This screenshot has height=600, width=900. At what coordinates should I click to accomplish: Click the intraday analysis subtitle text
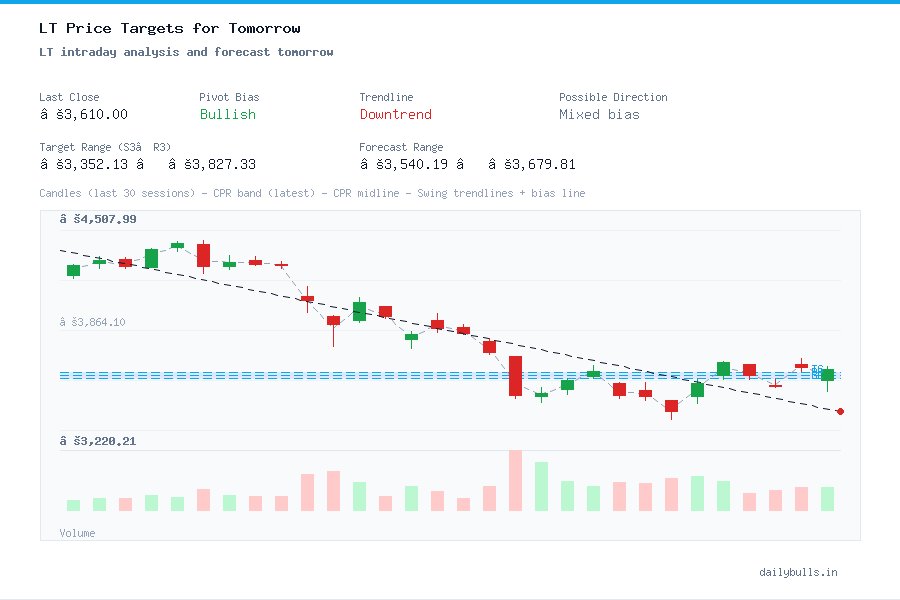click(x=186, y=52)
